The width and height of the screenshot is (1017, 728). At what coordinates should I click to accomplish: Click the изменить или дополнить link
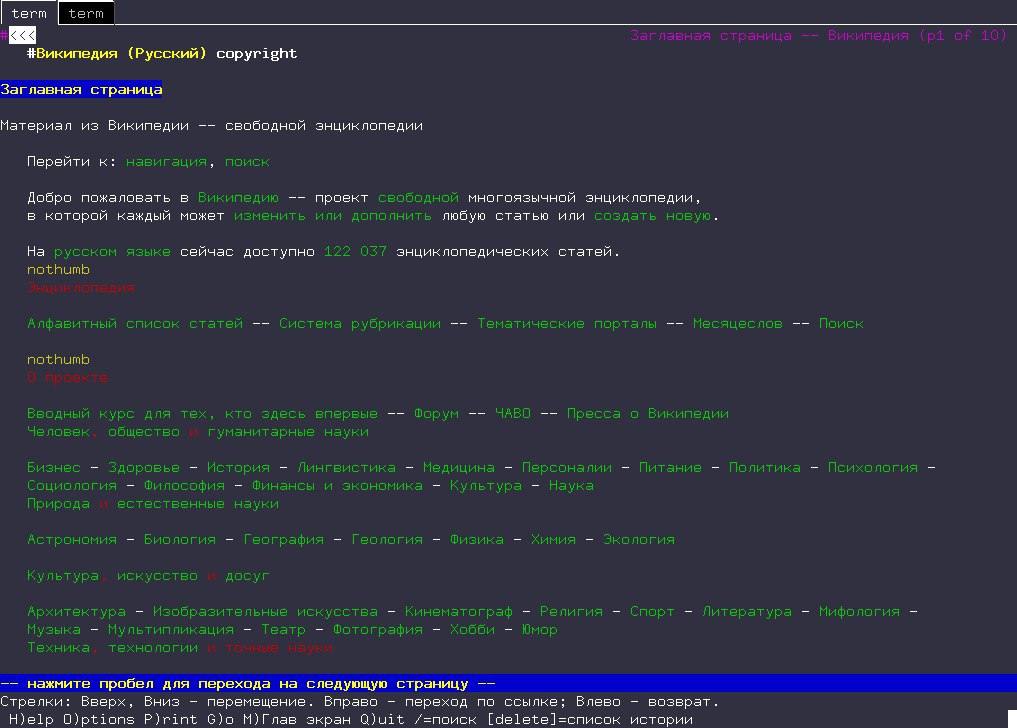pyautogui.click(x=333, y=215)
